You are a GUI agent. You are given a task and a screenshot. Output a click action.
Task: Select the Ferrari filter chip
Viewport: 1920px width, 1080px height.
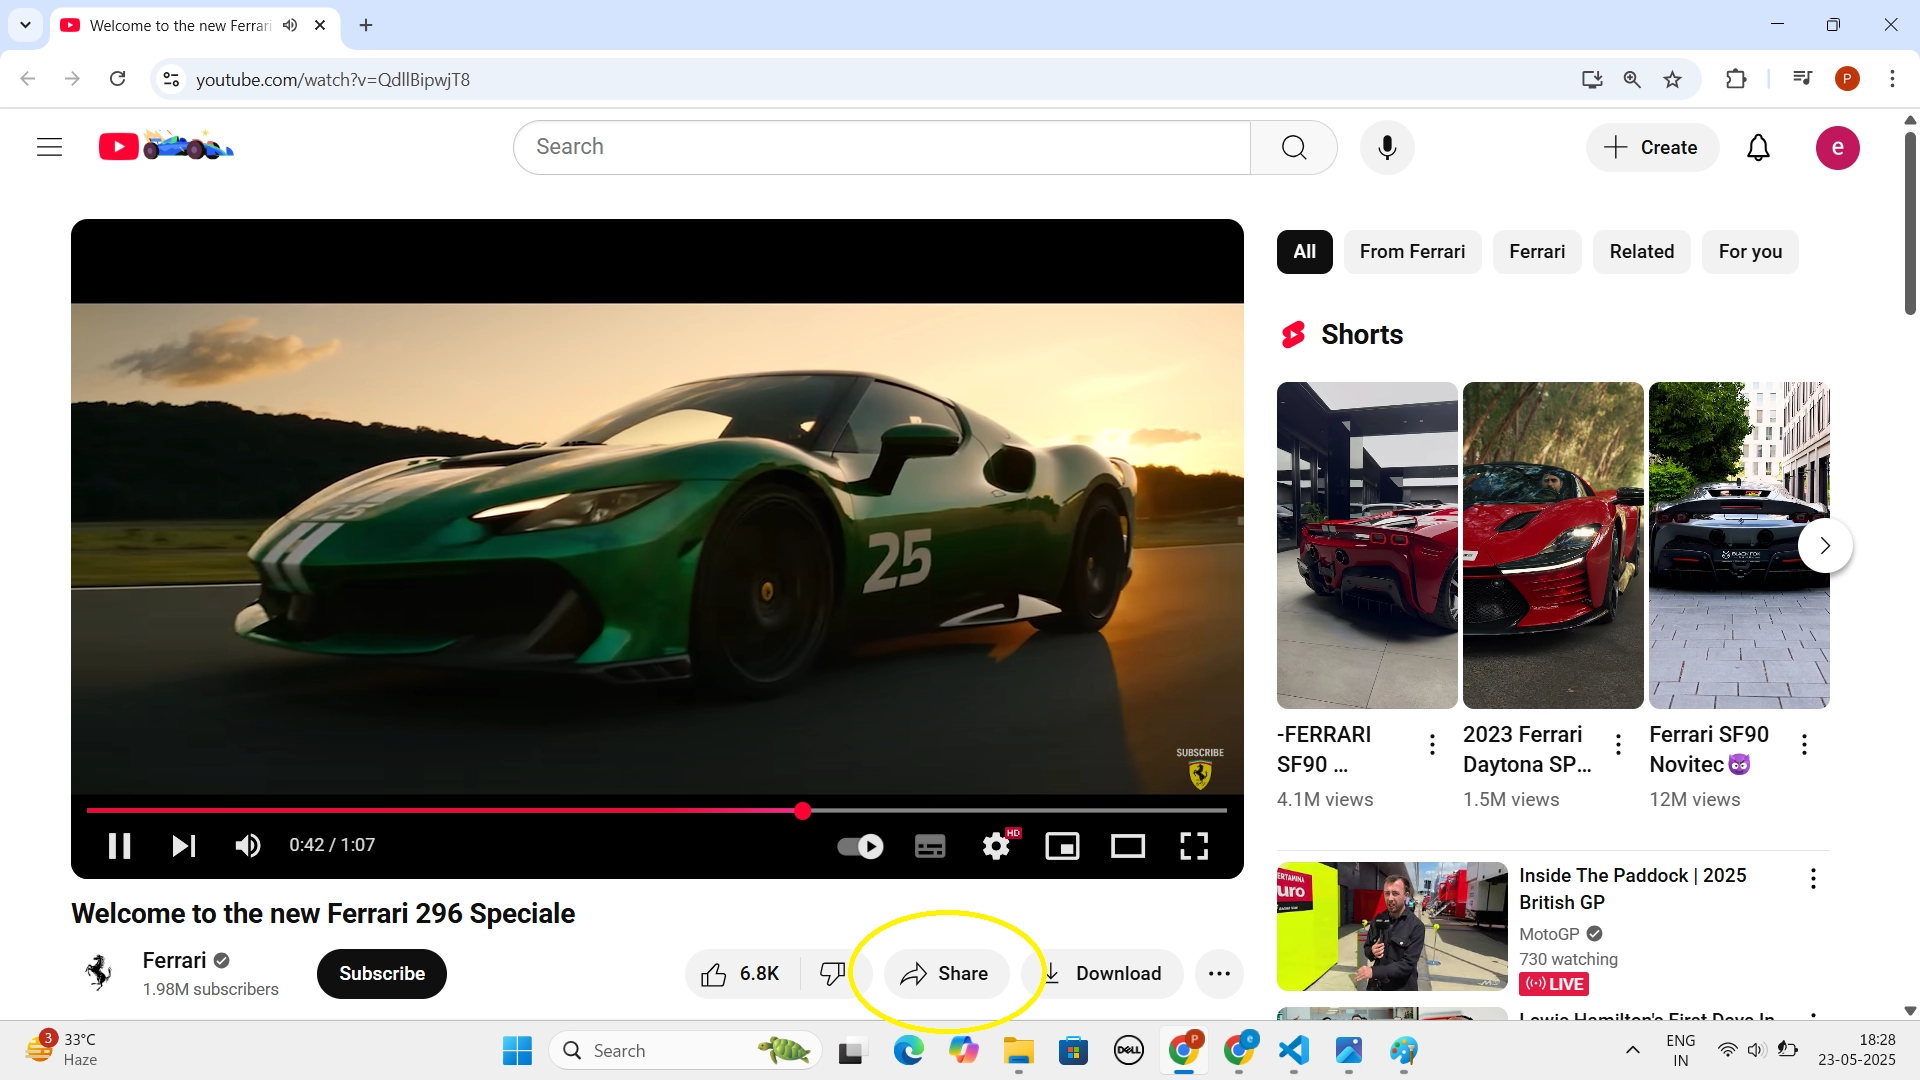click(x=1537, y=252)
